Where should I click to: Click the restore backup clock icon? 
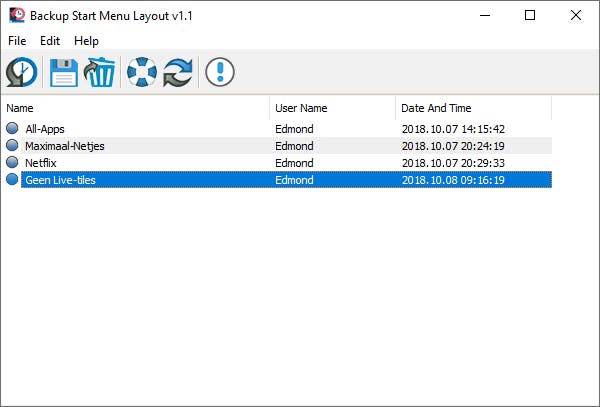(22, 72)
